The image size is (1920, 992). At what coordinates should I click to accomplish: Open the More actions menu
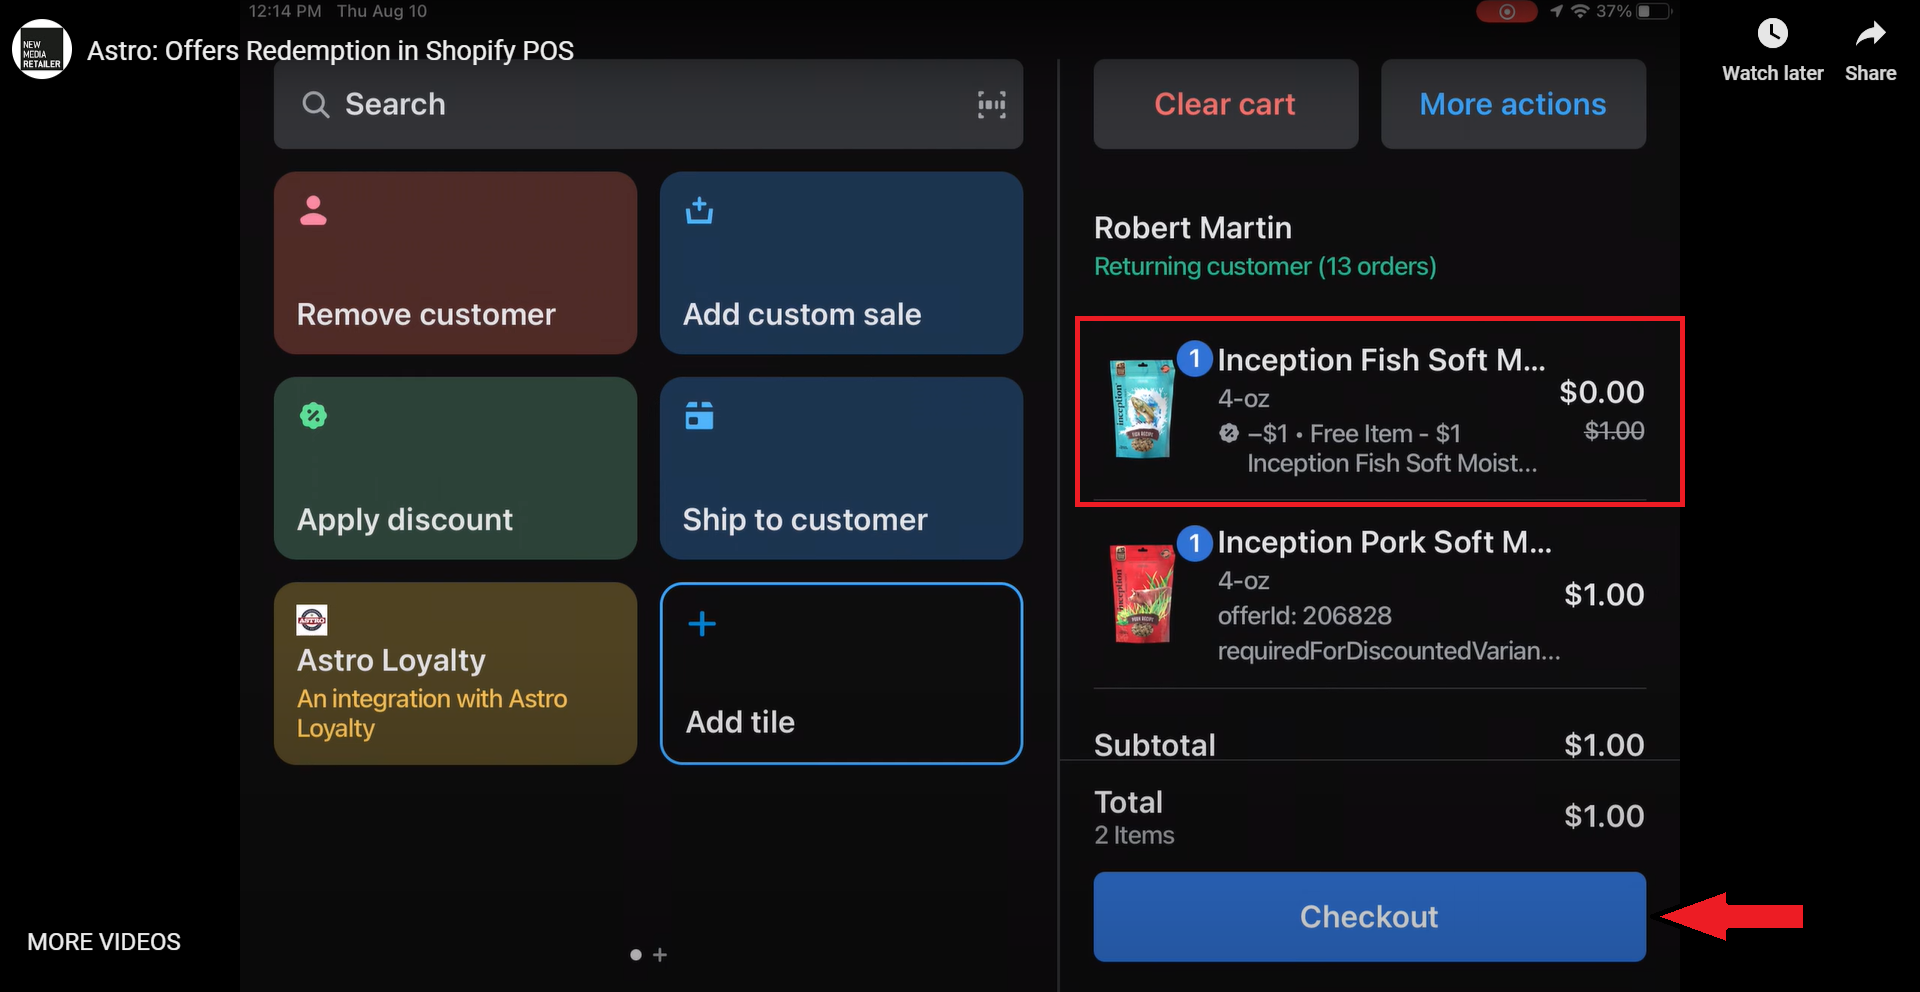[1512, 104]
